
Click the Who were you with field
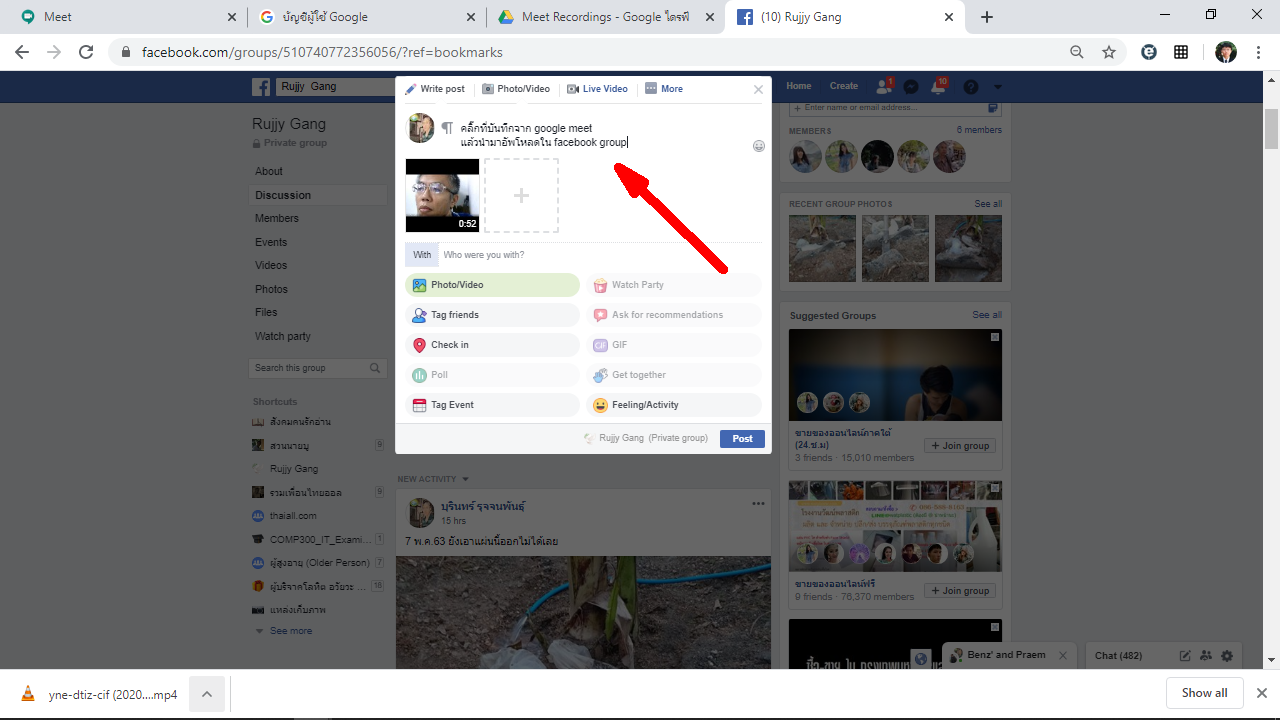600,255
